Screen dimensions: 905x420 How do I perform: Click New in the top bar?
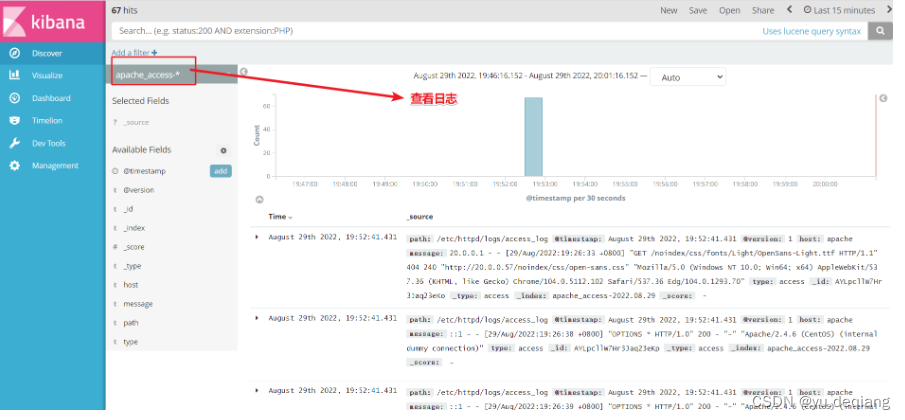pos(669,10)
